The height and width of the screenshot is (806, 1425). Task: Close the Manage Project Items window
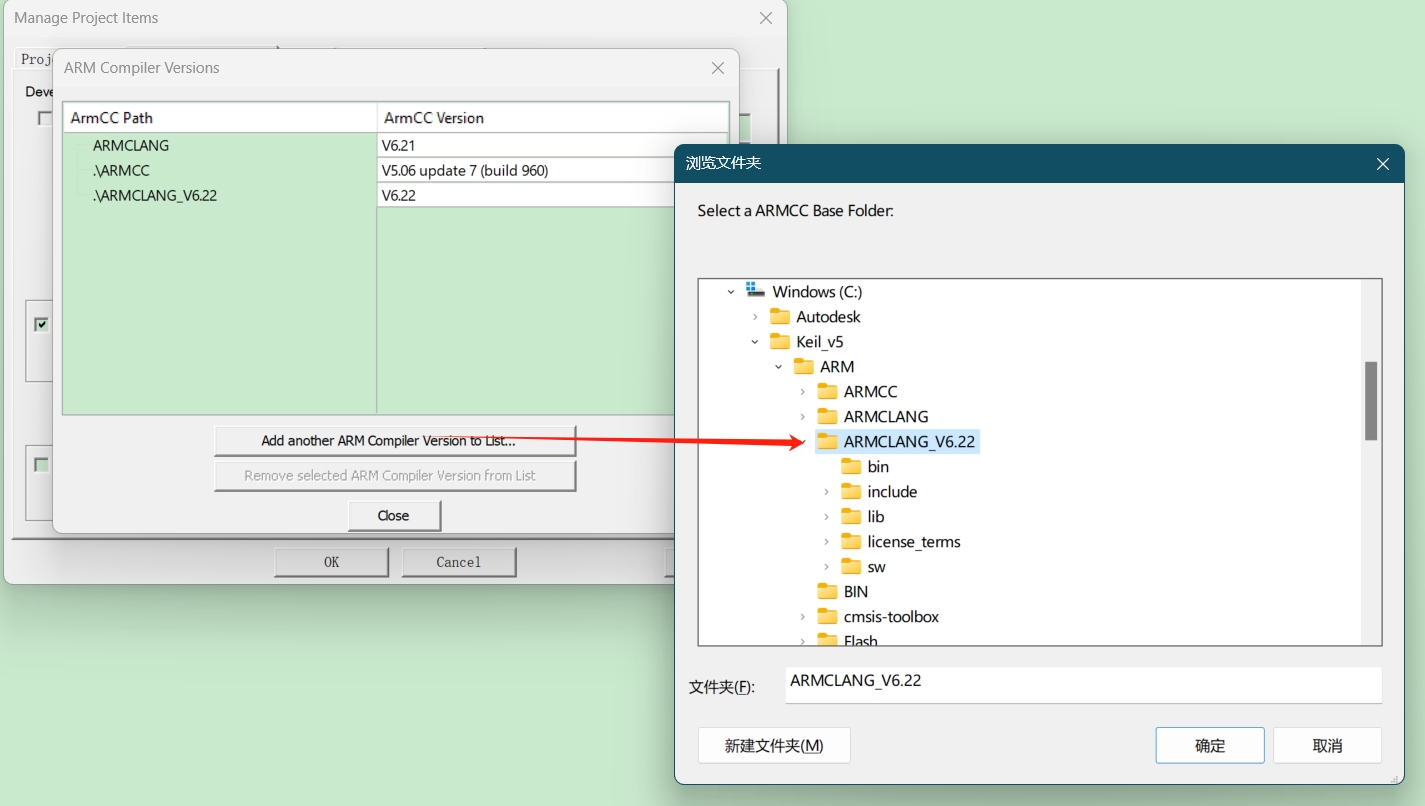[x=766, y=18]
